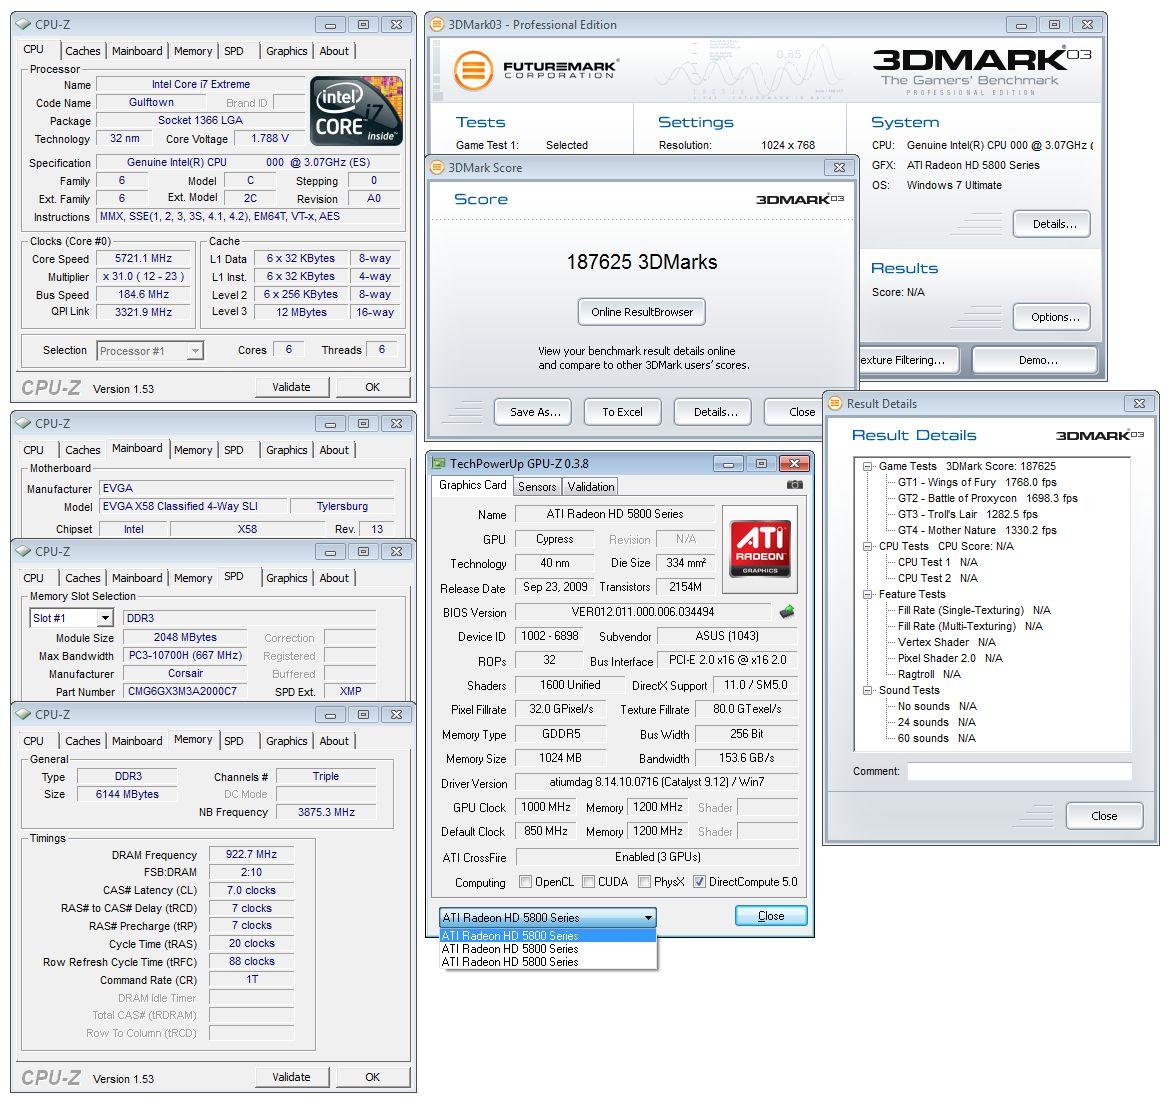Image resolution: width=1169 pixels, height=1106 pixels.
Task: Select Pixel Shader 2.0 tree row
Action: pos(950,659)
